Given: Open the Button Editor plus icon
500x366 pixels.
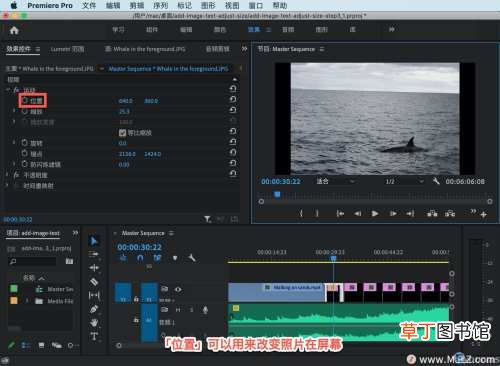Looking at the screenshot, I should (x=484, y=215).
